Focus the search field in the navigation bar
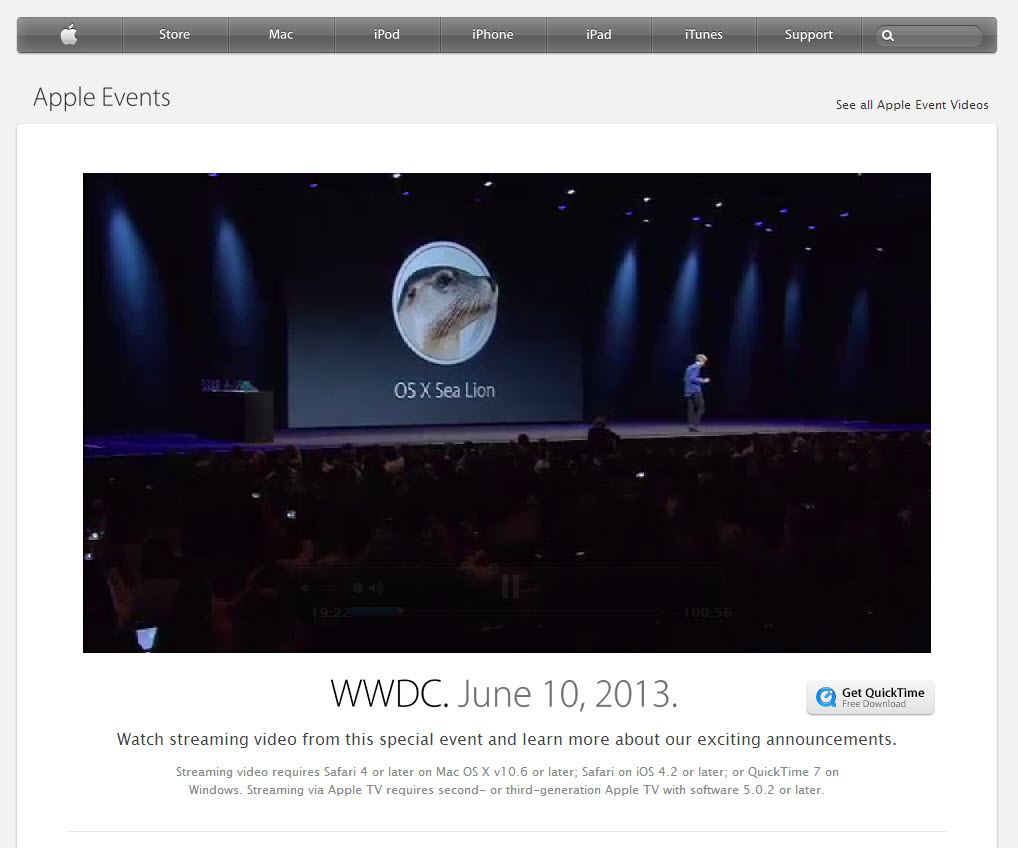The image size is (1018, 848). click(929, 36)
